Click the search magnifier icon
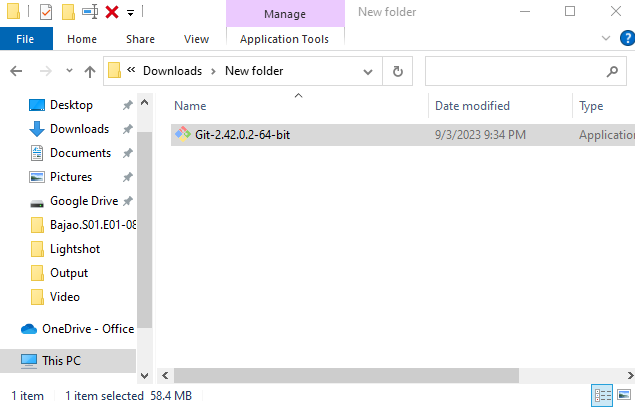The width and height of the screenshot is (635, 407). [612, 71]
